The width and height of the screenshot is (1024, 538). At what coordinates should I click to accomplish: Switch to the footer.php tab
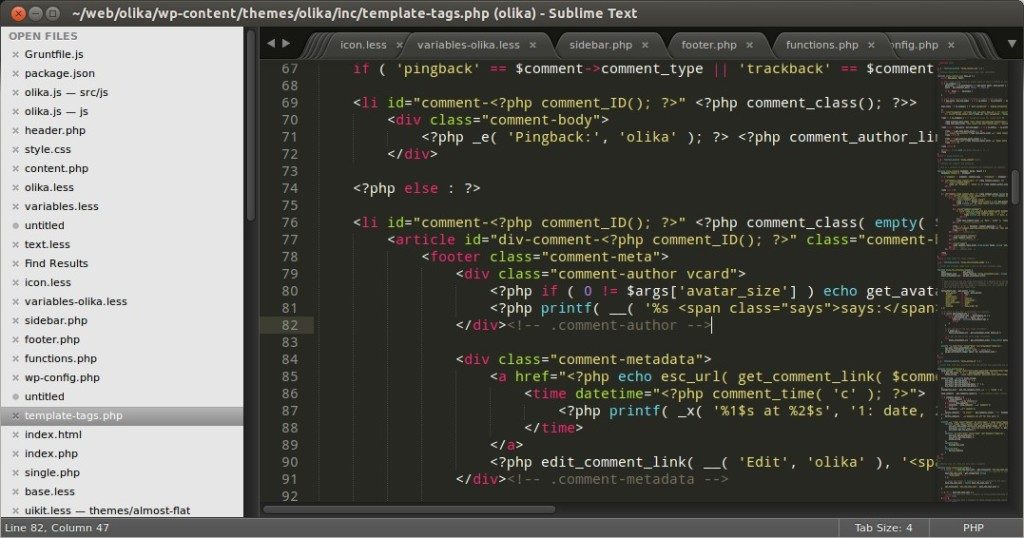(709, 45)
